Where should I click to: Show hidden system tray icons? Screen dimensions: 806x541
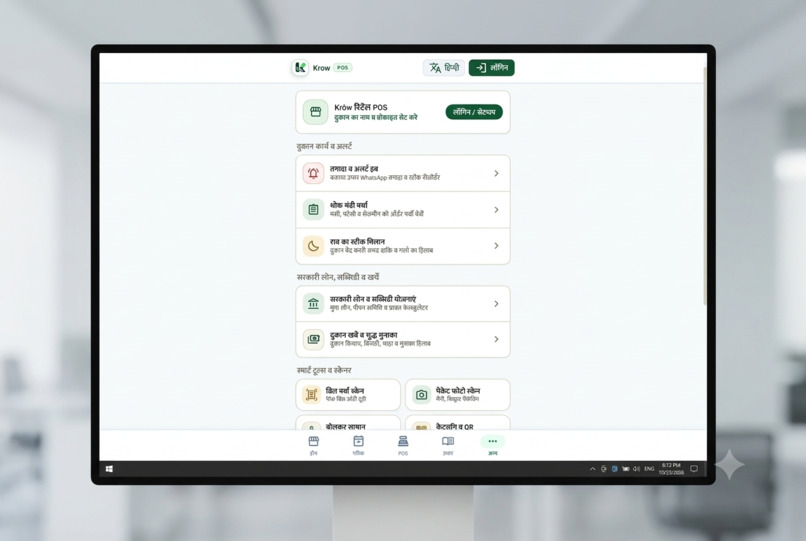[592, 469]
